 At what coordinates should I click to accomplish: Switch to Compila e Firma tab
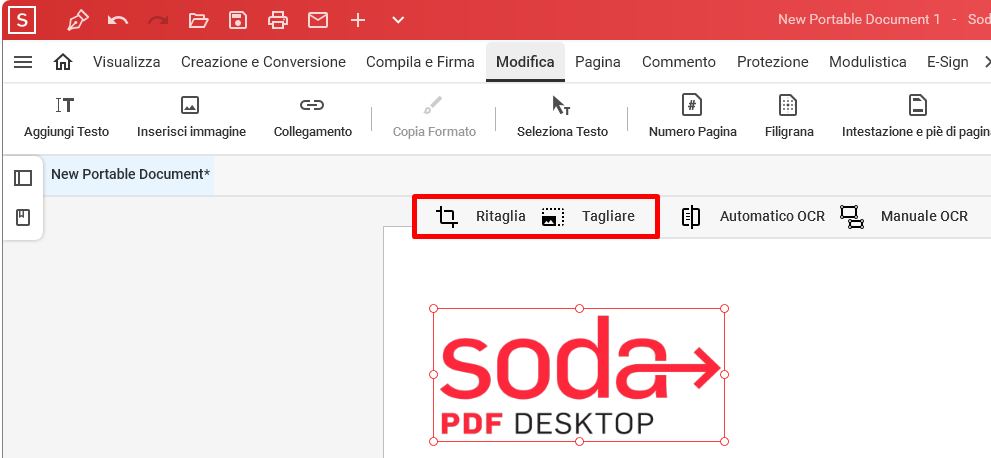(x=420, y=62)
